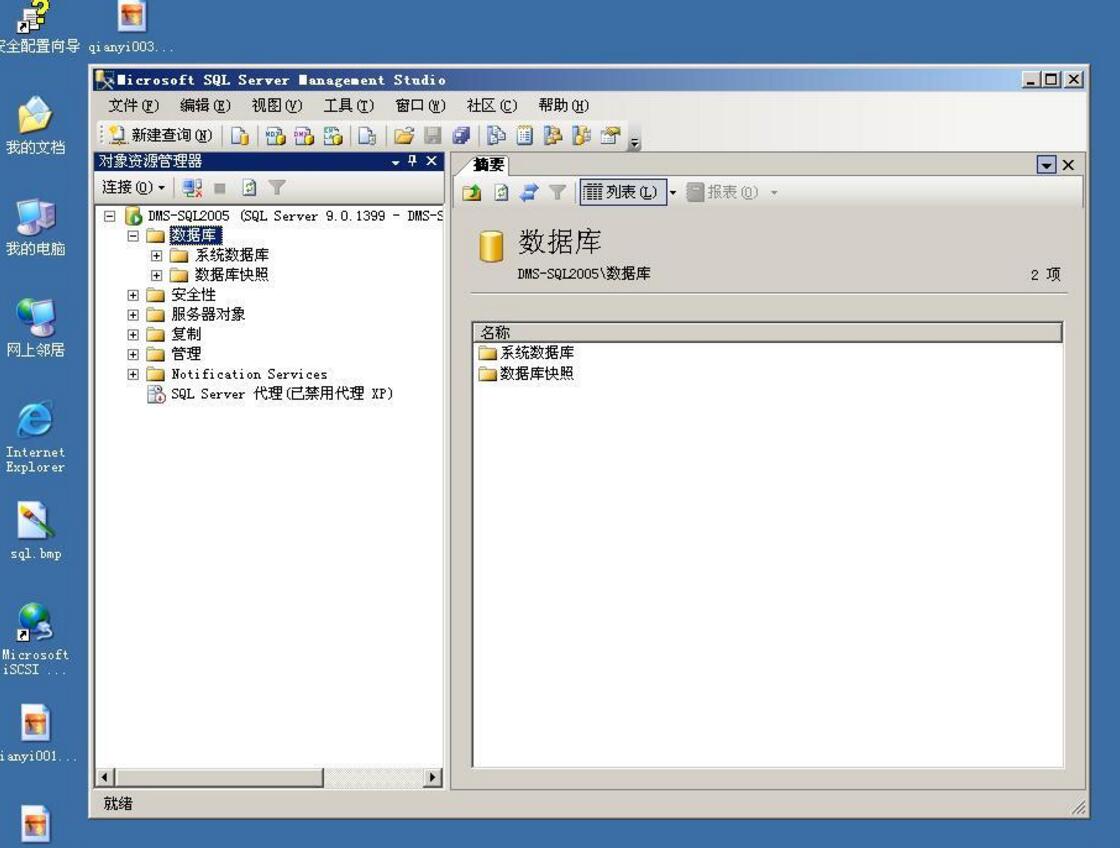Collapse the DMS-SQL2005 server node

pyautogui.click(x=109, y=216)
